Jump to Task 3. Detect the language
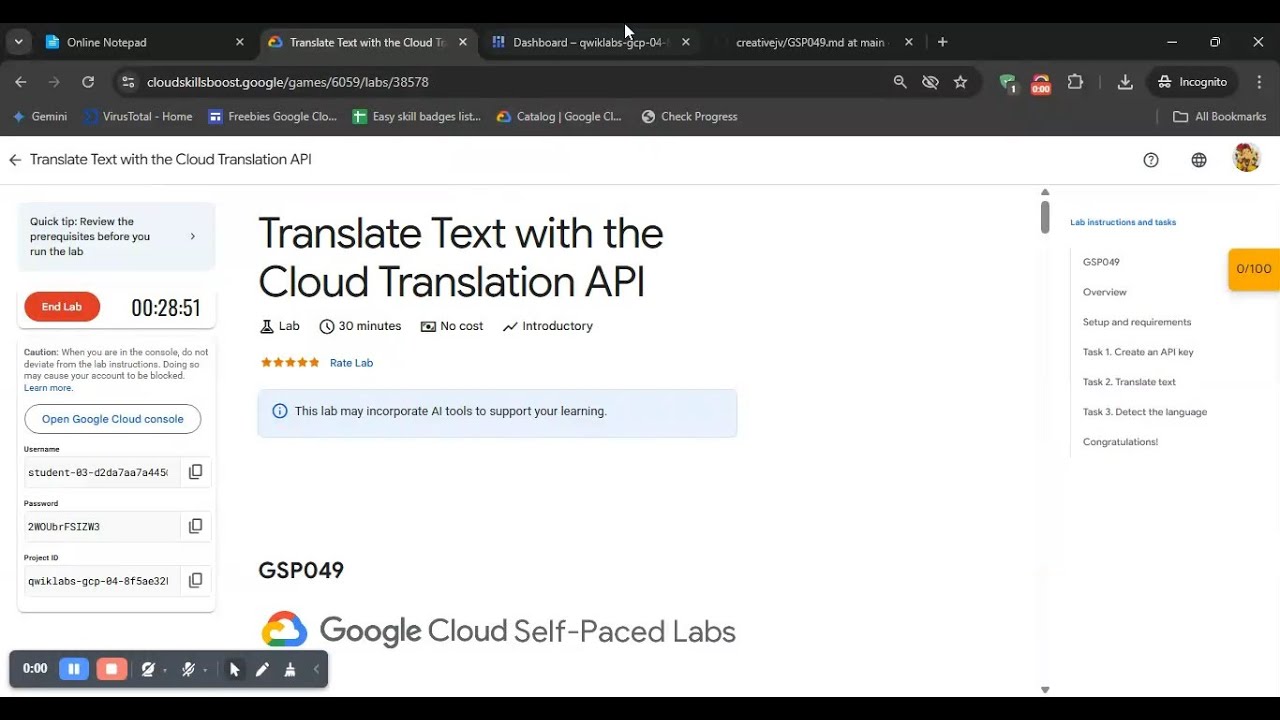The height and width of the screenshot is (720, 1280). [x=1145, y=412]
